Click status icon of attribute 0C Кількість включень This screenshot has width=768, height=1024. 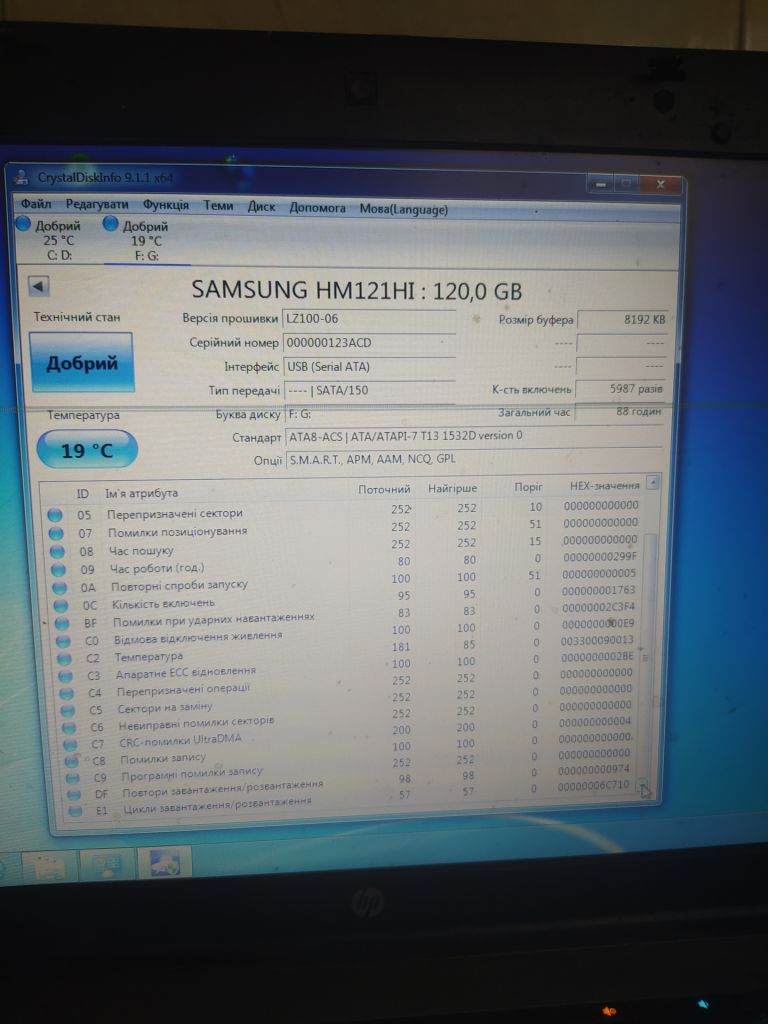pos(61,606)
